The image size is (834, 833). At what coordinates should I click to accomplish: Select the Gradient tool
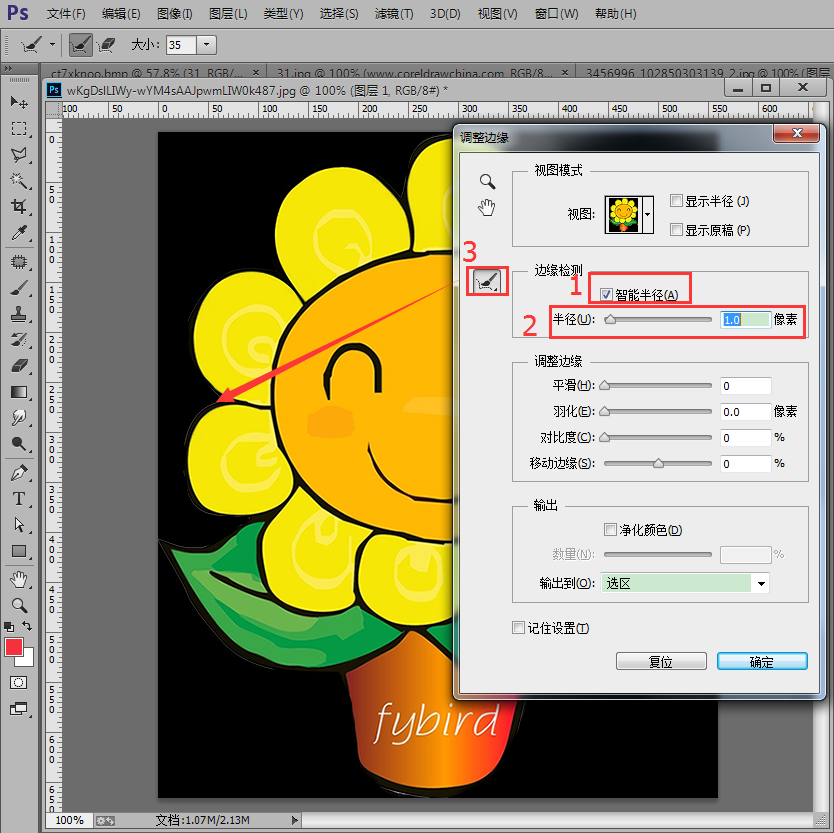(19, 392)
